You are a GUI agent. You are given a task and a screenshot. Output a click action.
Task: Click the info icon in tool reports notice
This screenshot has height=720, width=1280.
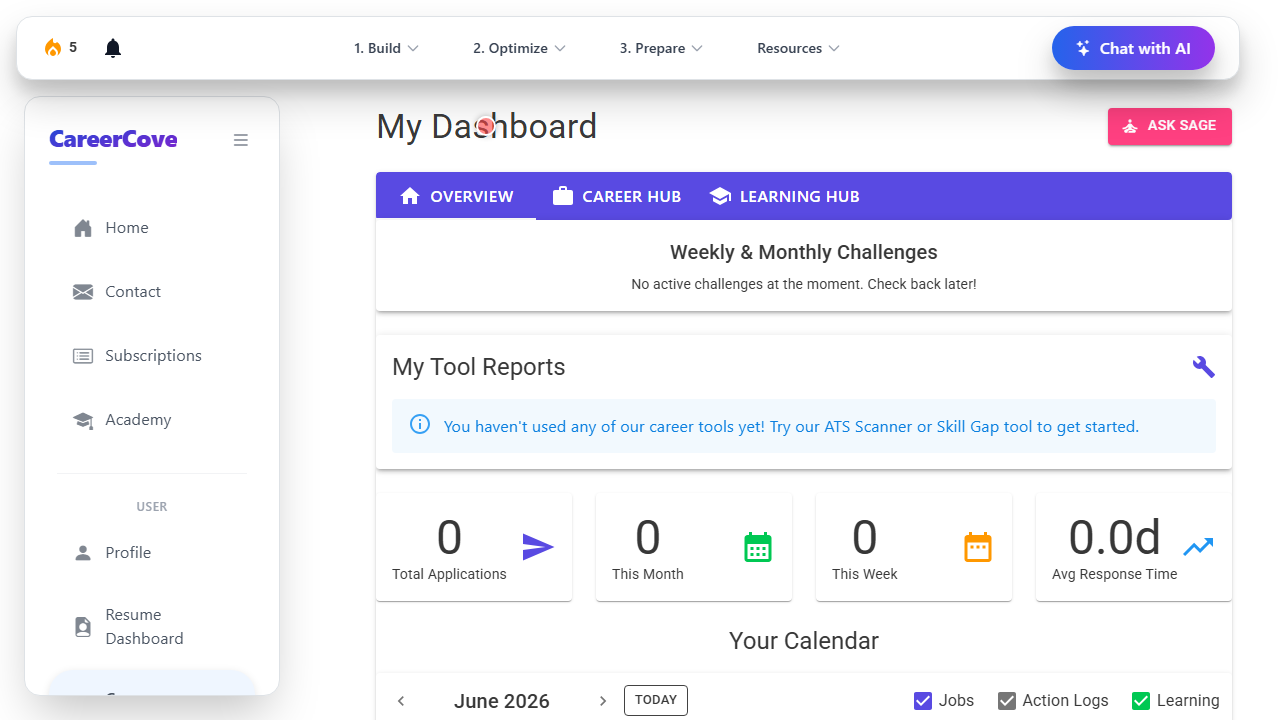point(420,425)
